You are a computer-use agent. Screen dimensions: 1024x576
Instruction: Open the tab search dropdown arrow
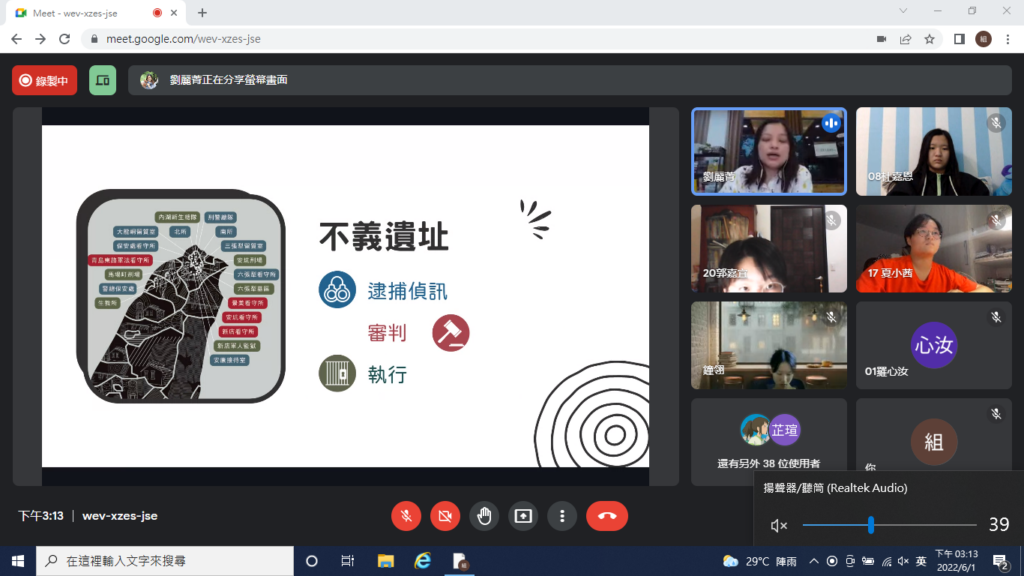pos(903,11)
